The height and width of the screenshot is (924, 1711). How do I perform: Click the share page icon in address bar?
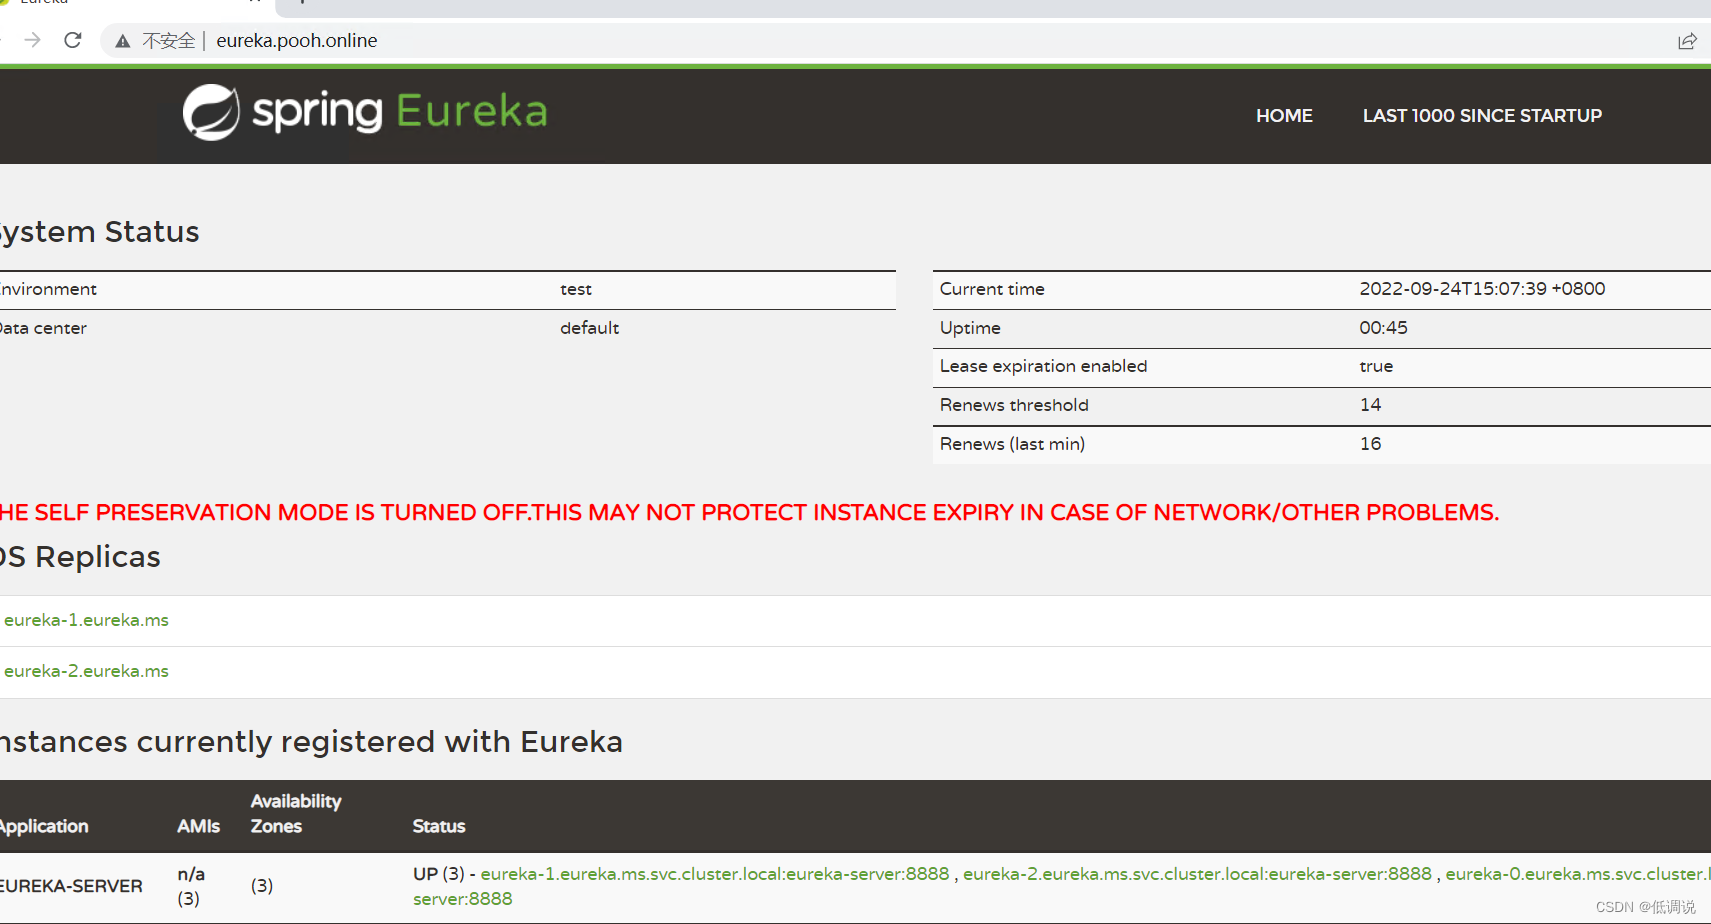1687,41
